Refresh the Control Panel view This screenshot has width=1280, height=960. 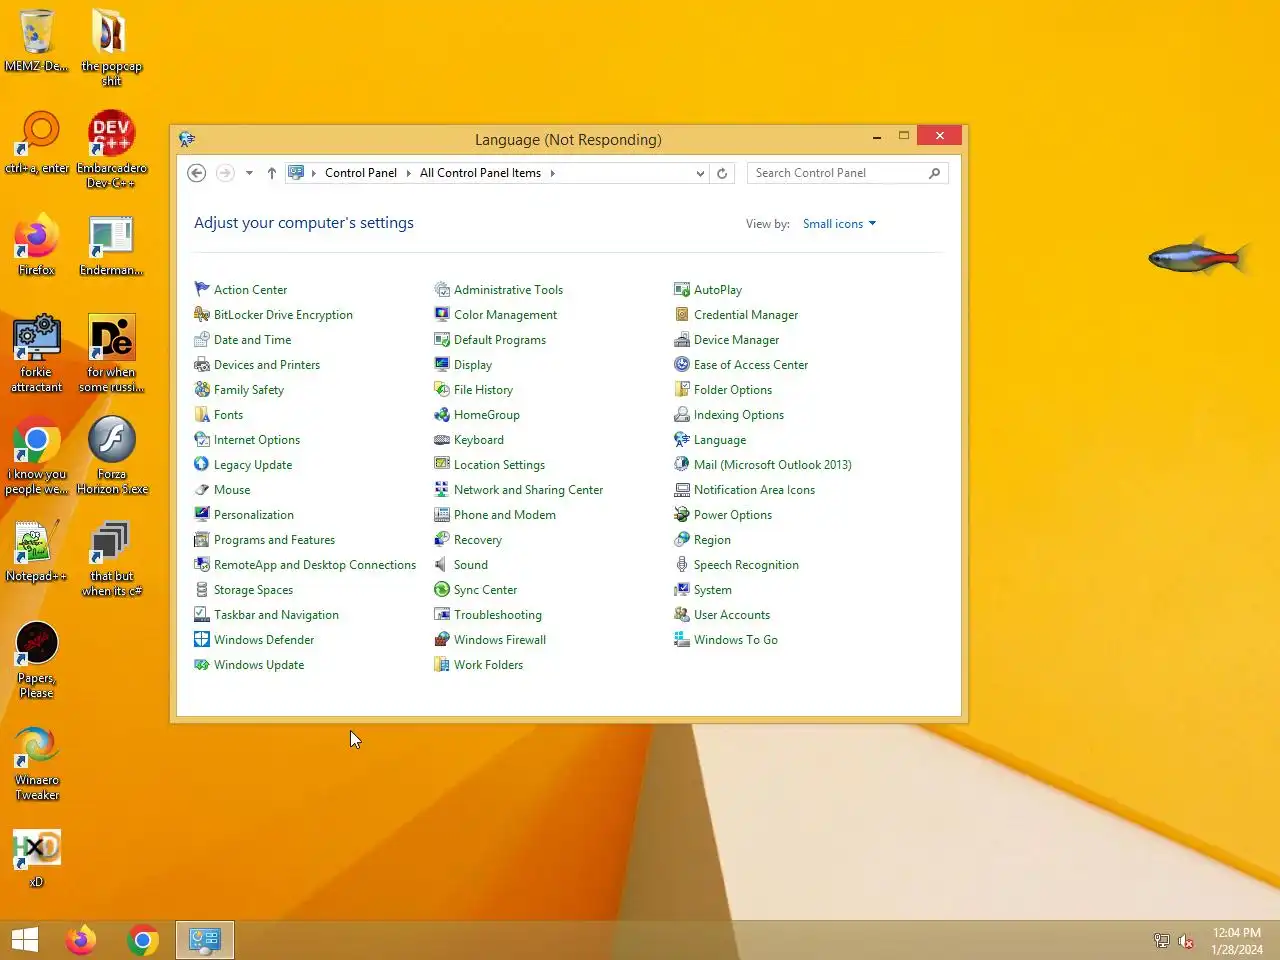(722, 173)
